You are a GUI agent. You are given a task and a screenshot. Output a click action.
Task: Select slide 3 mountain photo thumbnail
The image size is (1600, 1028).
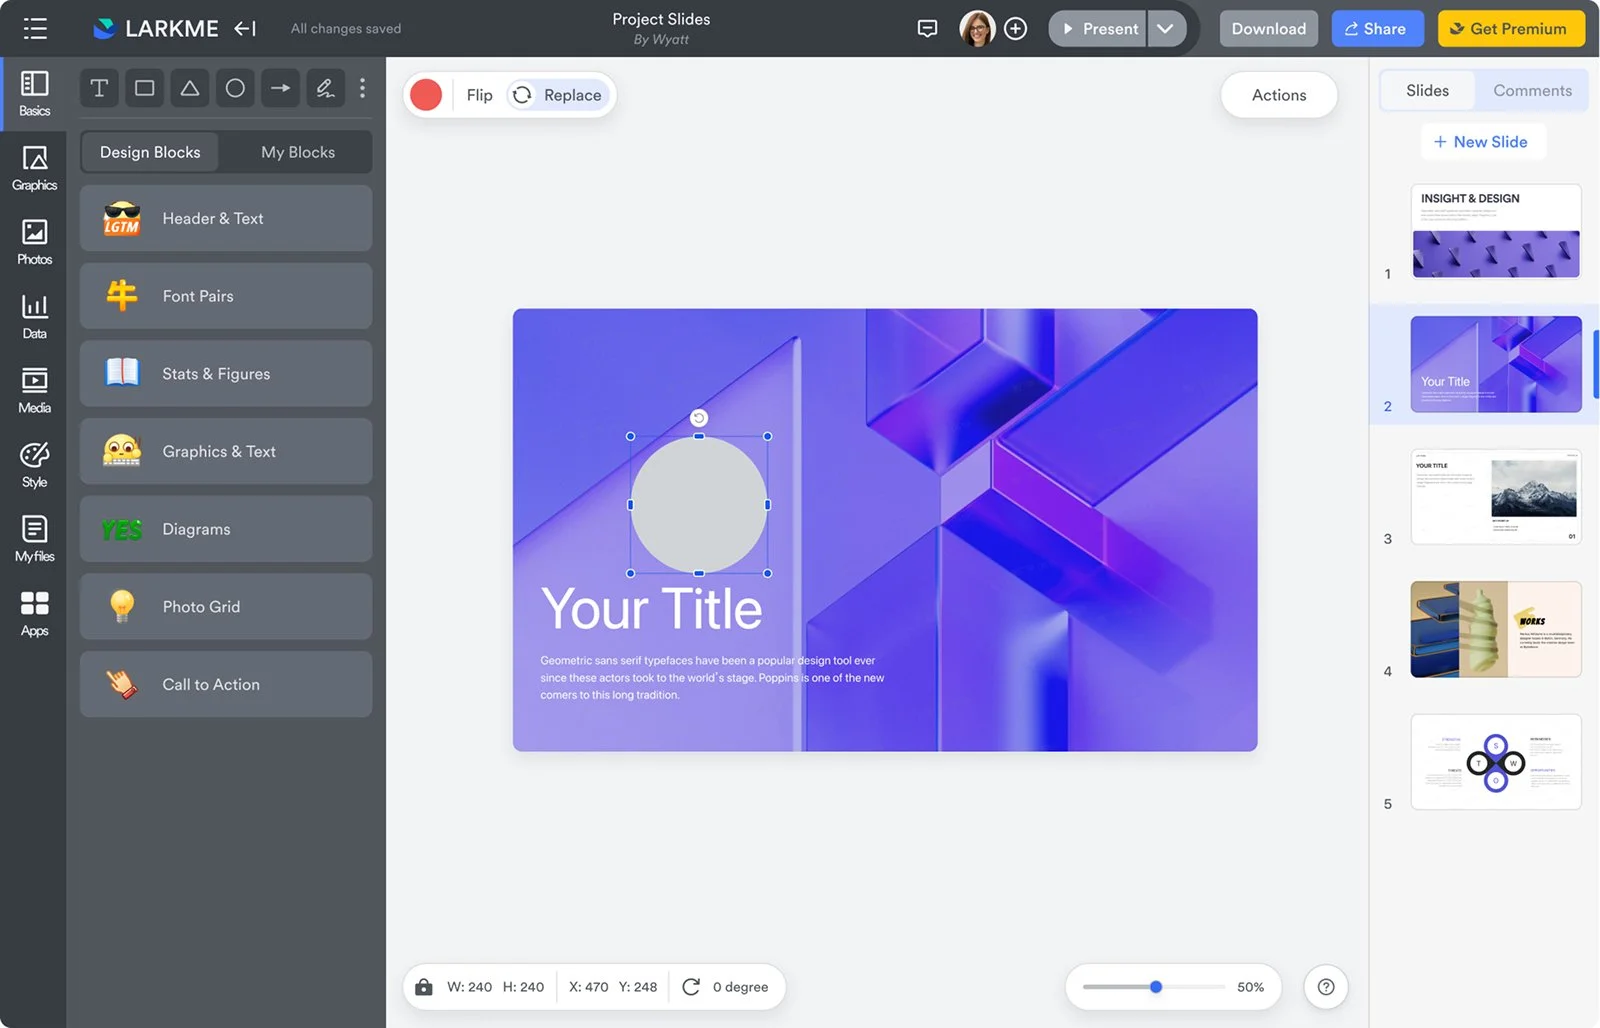1496,497
